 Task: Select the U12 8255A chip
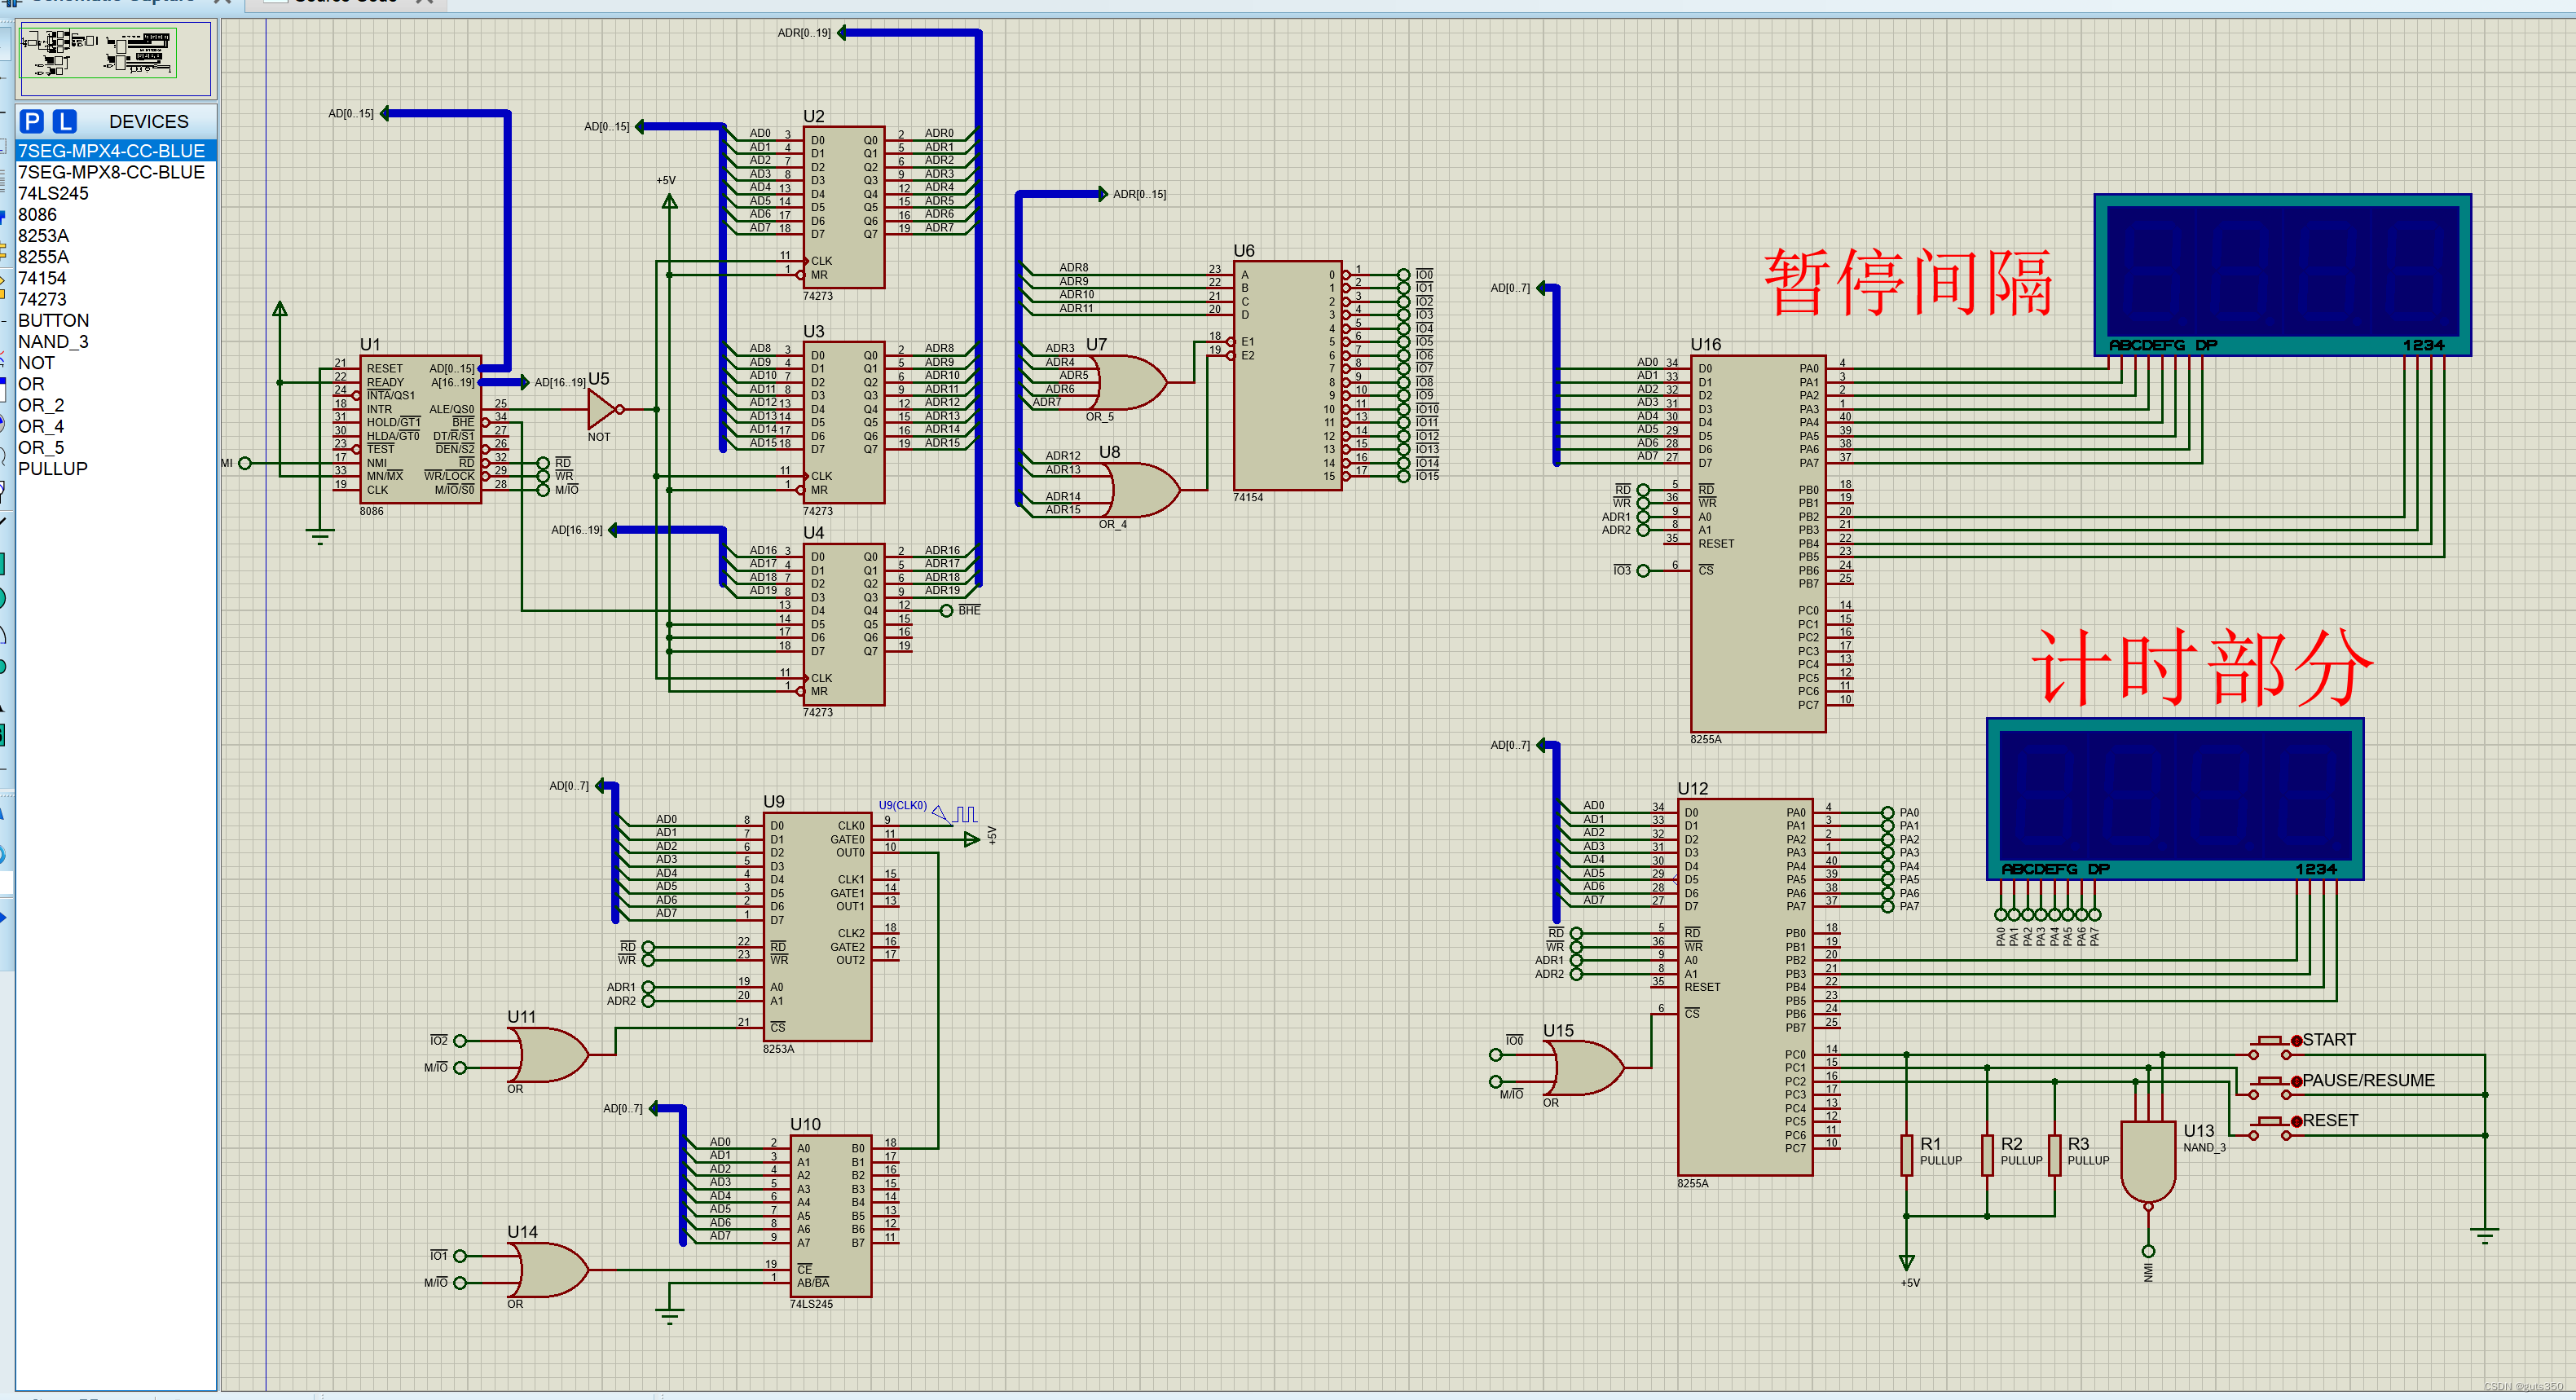tap(1745, 987)
